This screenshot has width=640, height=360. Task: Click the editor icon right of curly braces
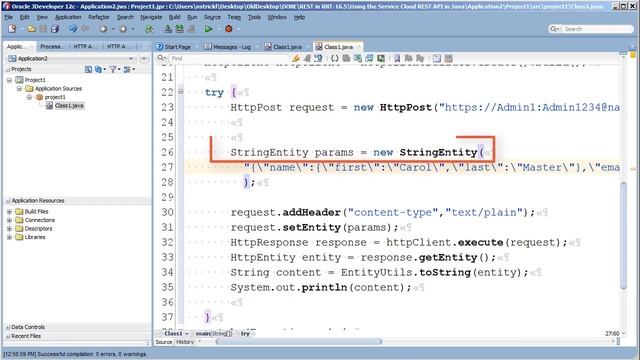[x=346, y=58]
